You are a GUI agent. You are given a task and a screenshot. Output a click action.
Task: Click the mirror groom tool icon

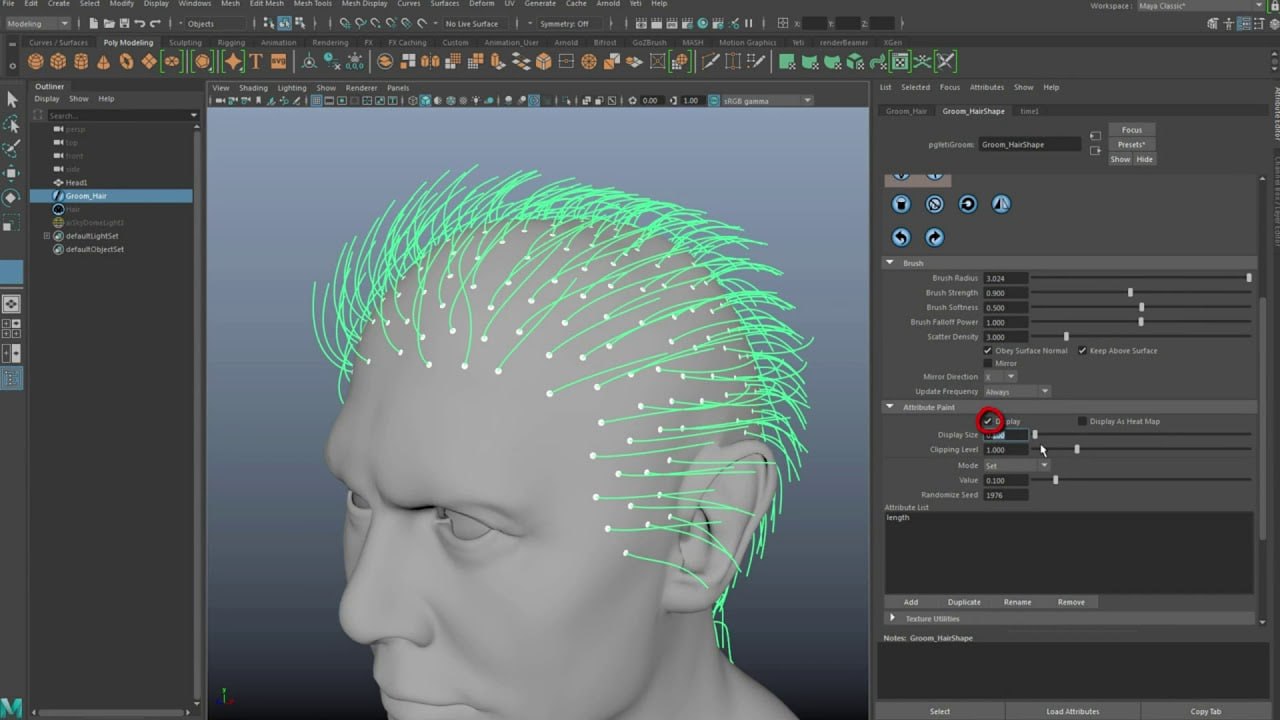pos(1001,204)
